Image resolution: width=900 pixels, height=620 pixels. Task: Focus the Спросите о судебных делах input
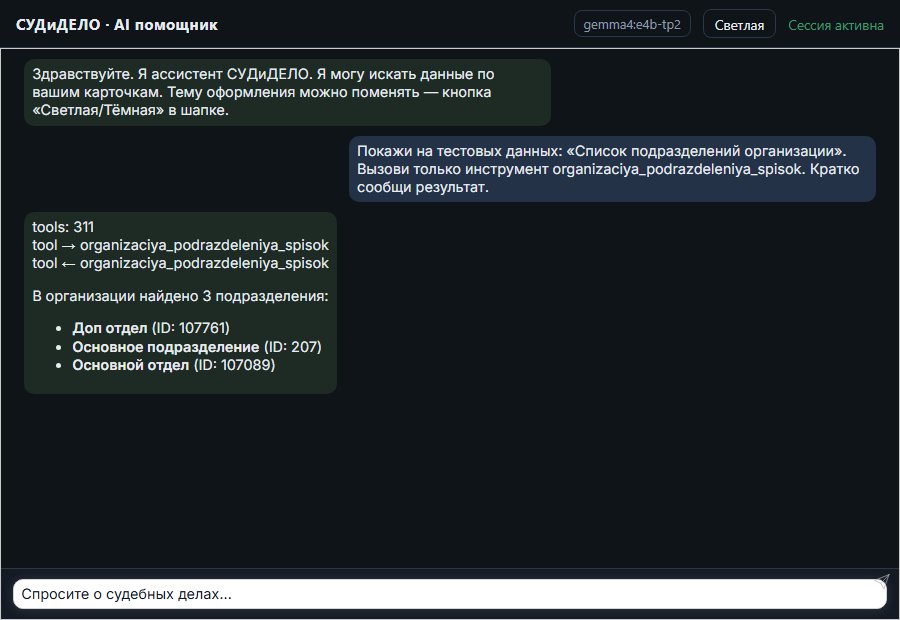(x=449, y=594)
